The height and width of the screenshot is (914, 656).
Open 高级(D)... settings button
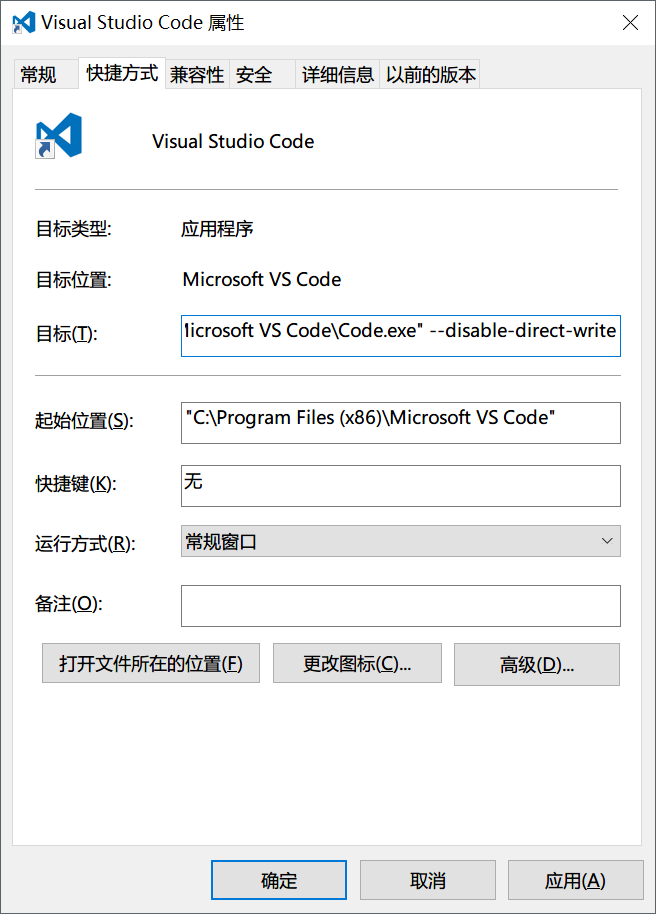click(x=537, y=665)
